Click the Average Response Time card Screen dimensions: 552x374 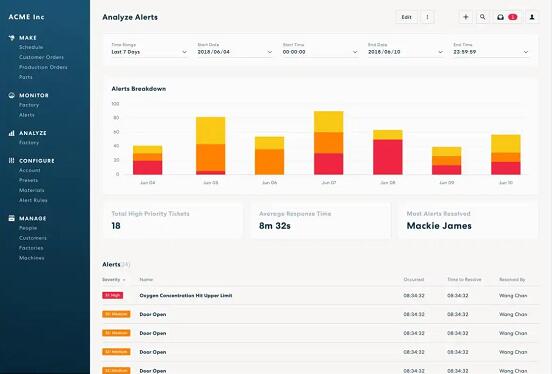320,220
